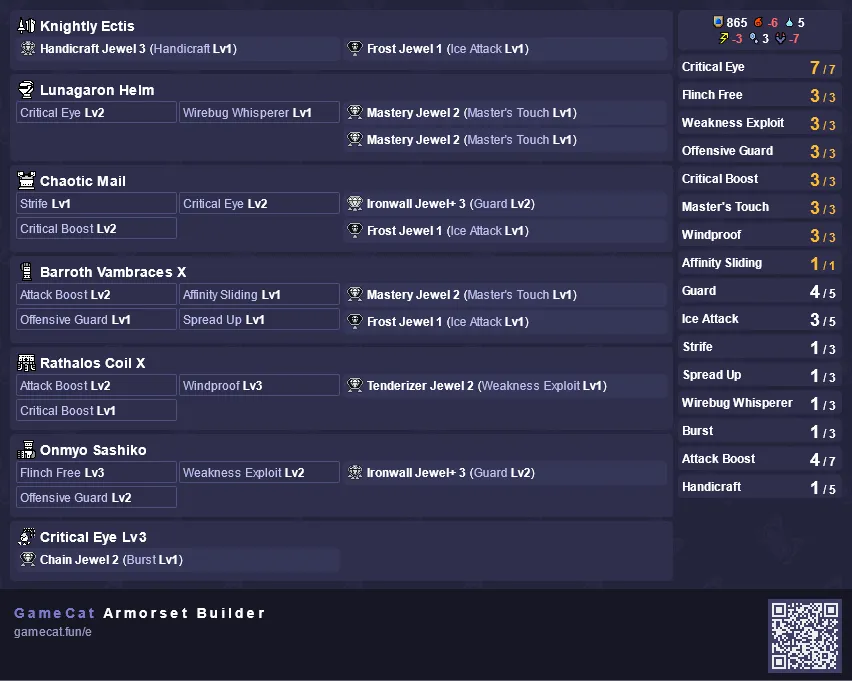Click the Rathalos Coil X waist icon
Viewport: 852px width, 681px height.
(x=26, y=363)
